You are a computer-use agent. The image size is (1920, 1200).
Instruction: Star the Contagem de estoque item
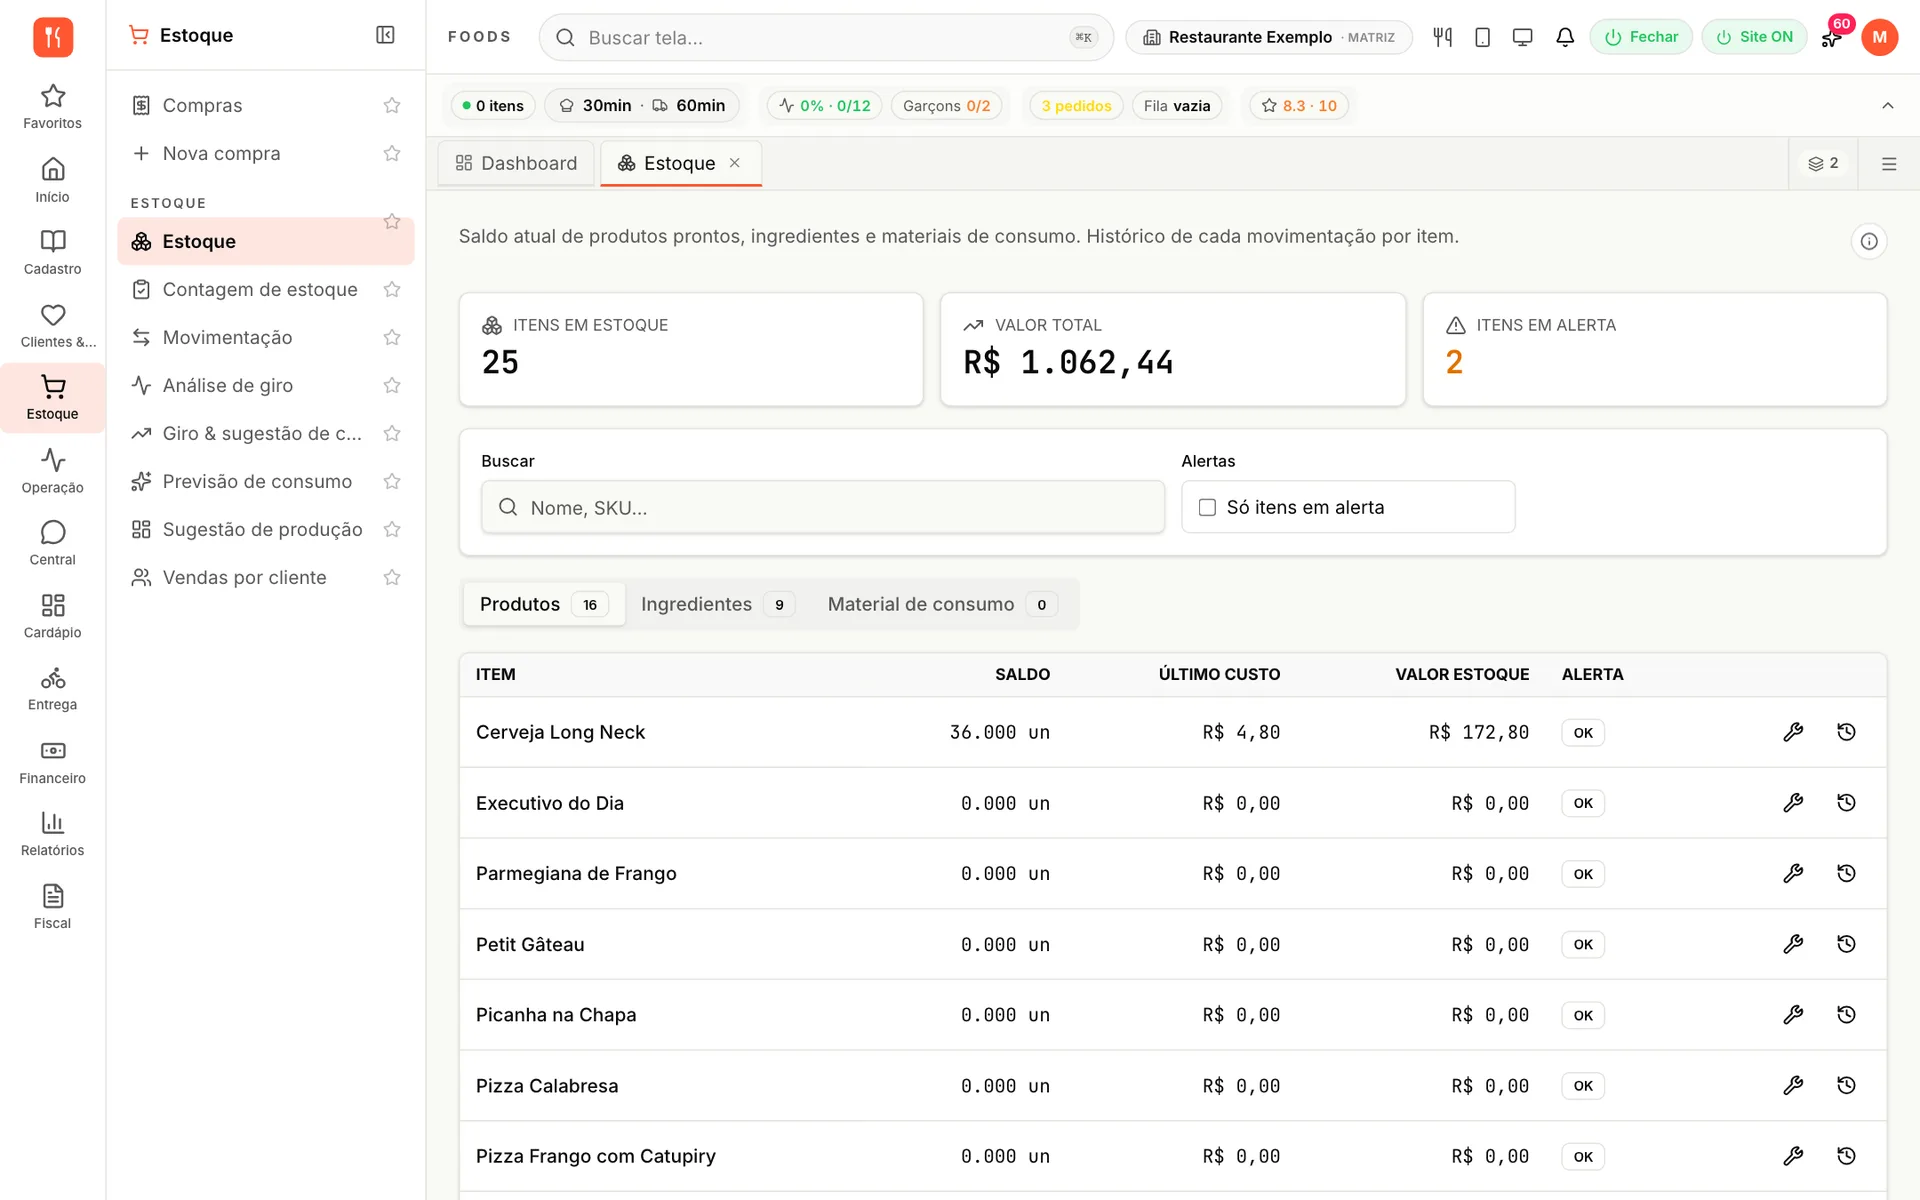[392, 289]
